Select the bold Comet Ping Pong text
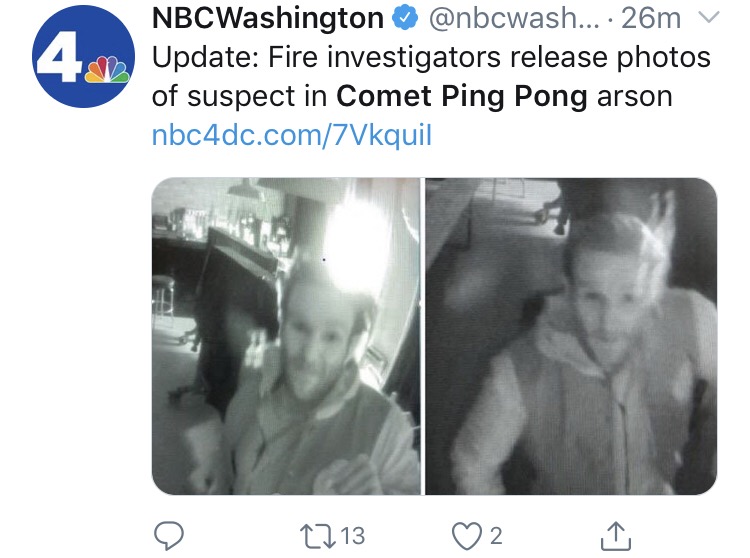750x558 pixels. 462,96
